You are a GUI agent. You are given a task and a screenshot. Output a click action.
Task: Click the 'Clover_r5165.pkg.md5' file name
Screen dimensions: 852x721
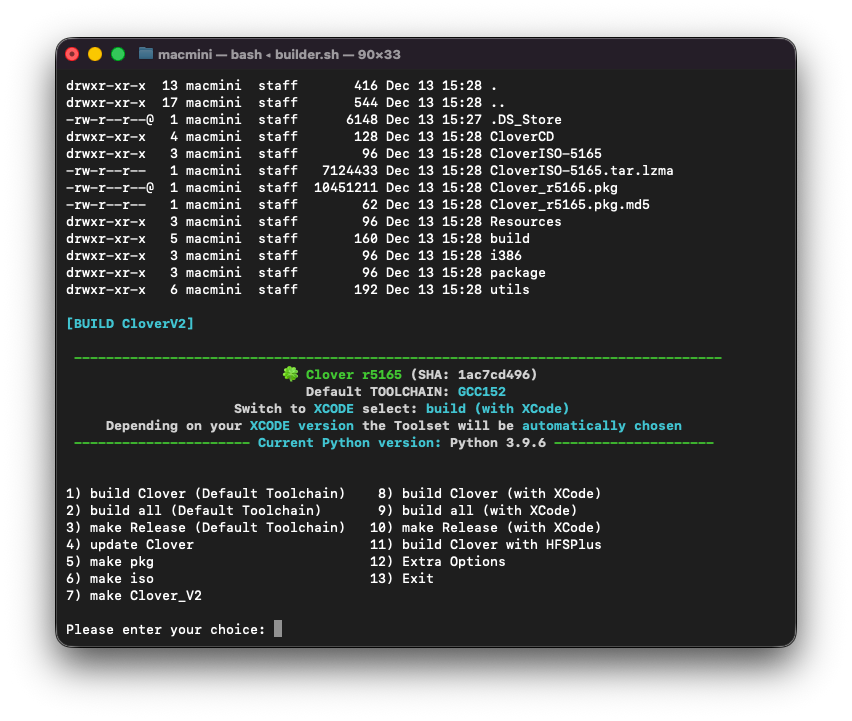click(569, 204)
